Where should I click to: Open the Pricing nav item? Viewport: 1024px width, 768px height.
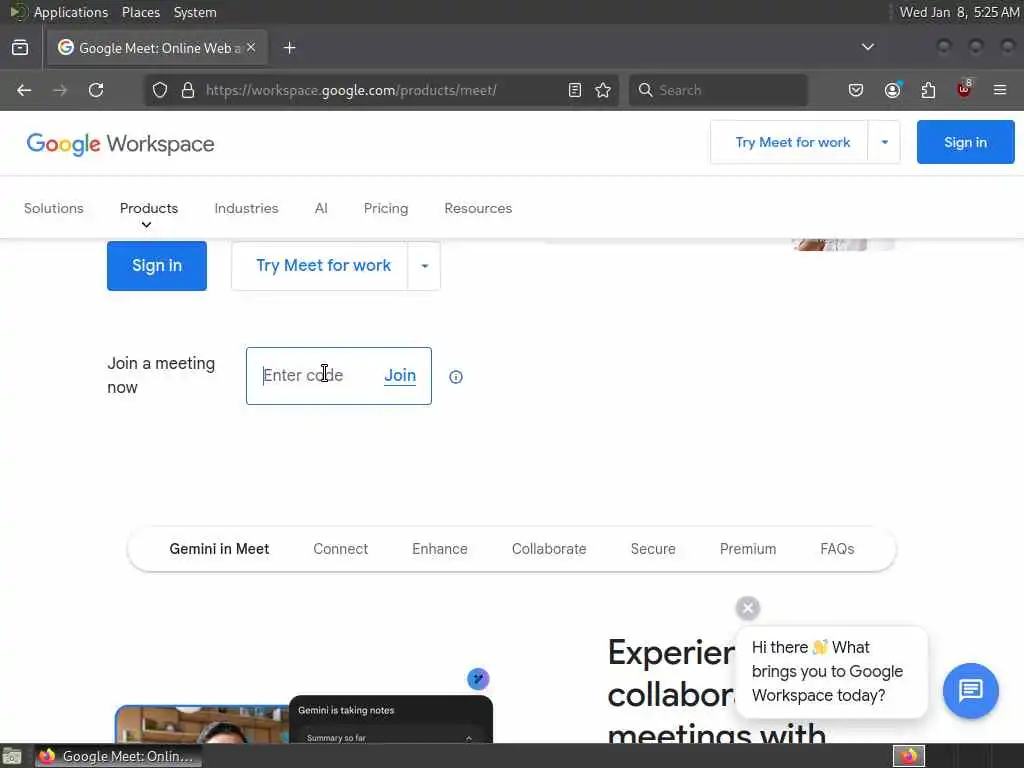pos(386,208)
